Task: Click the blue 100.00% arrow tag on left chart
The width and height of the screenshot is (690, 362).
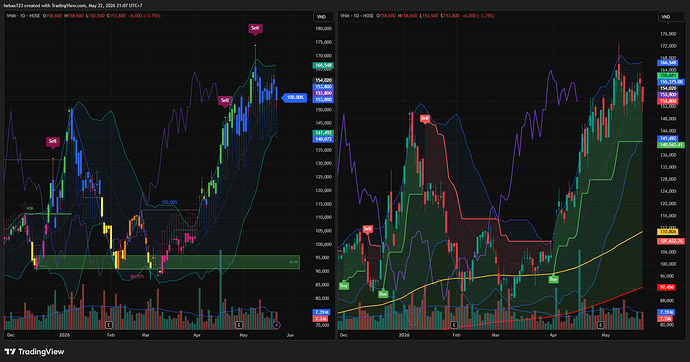Action: tap(294, 97)
